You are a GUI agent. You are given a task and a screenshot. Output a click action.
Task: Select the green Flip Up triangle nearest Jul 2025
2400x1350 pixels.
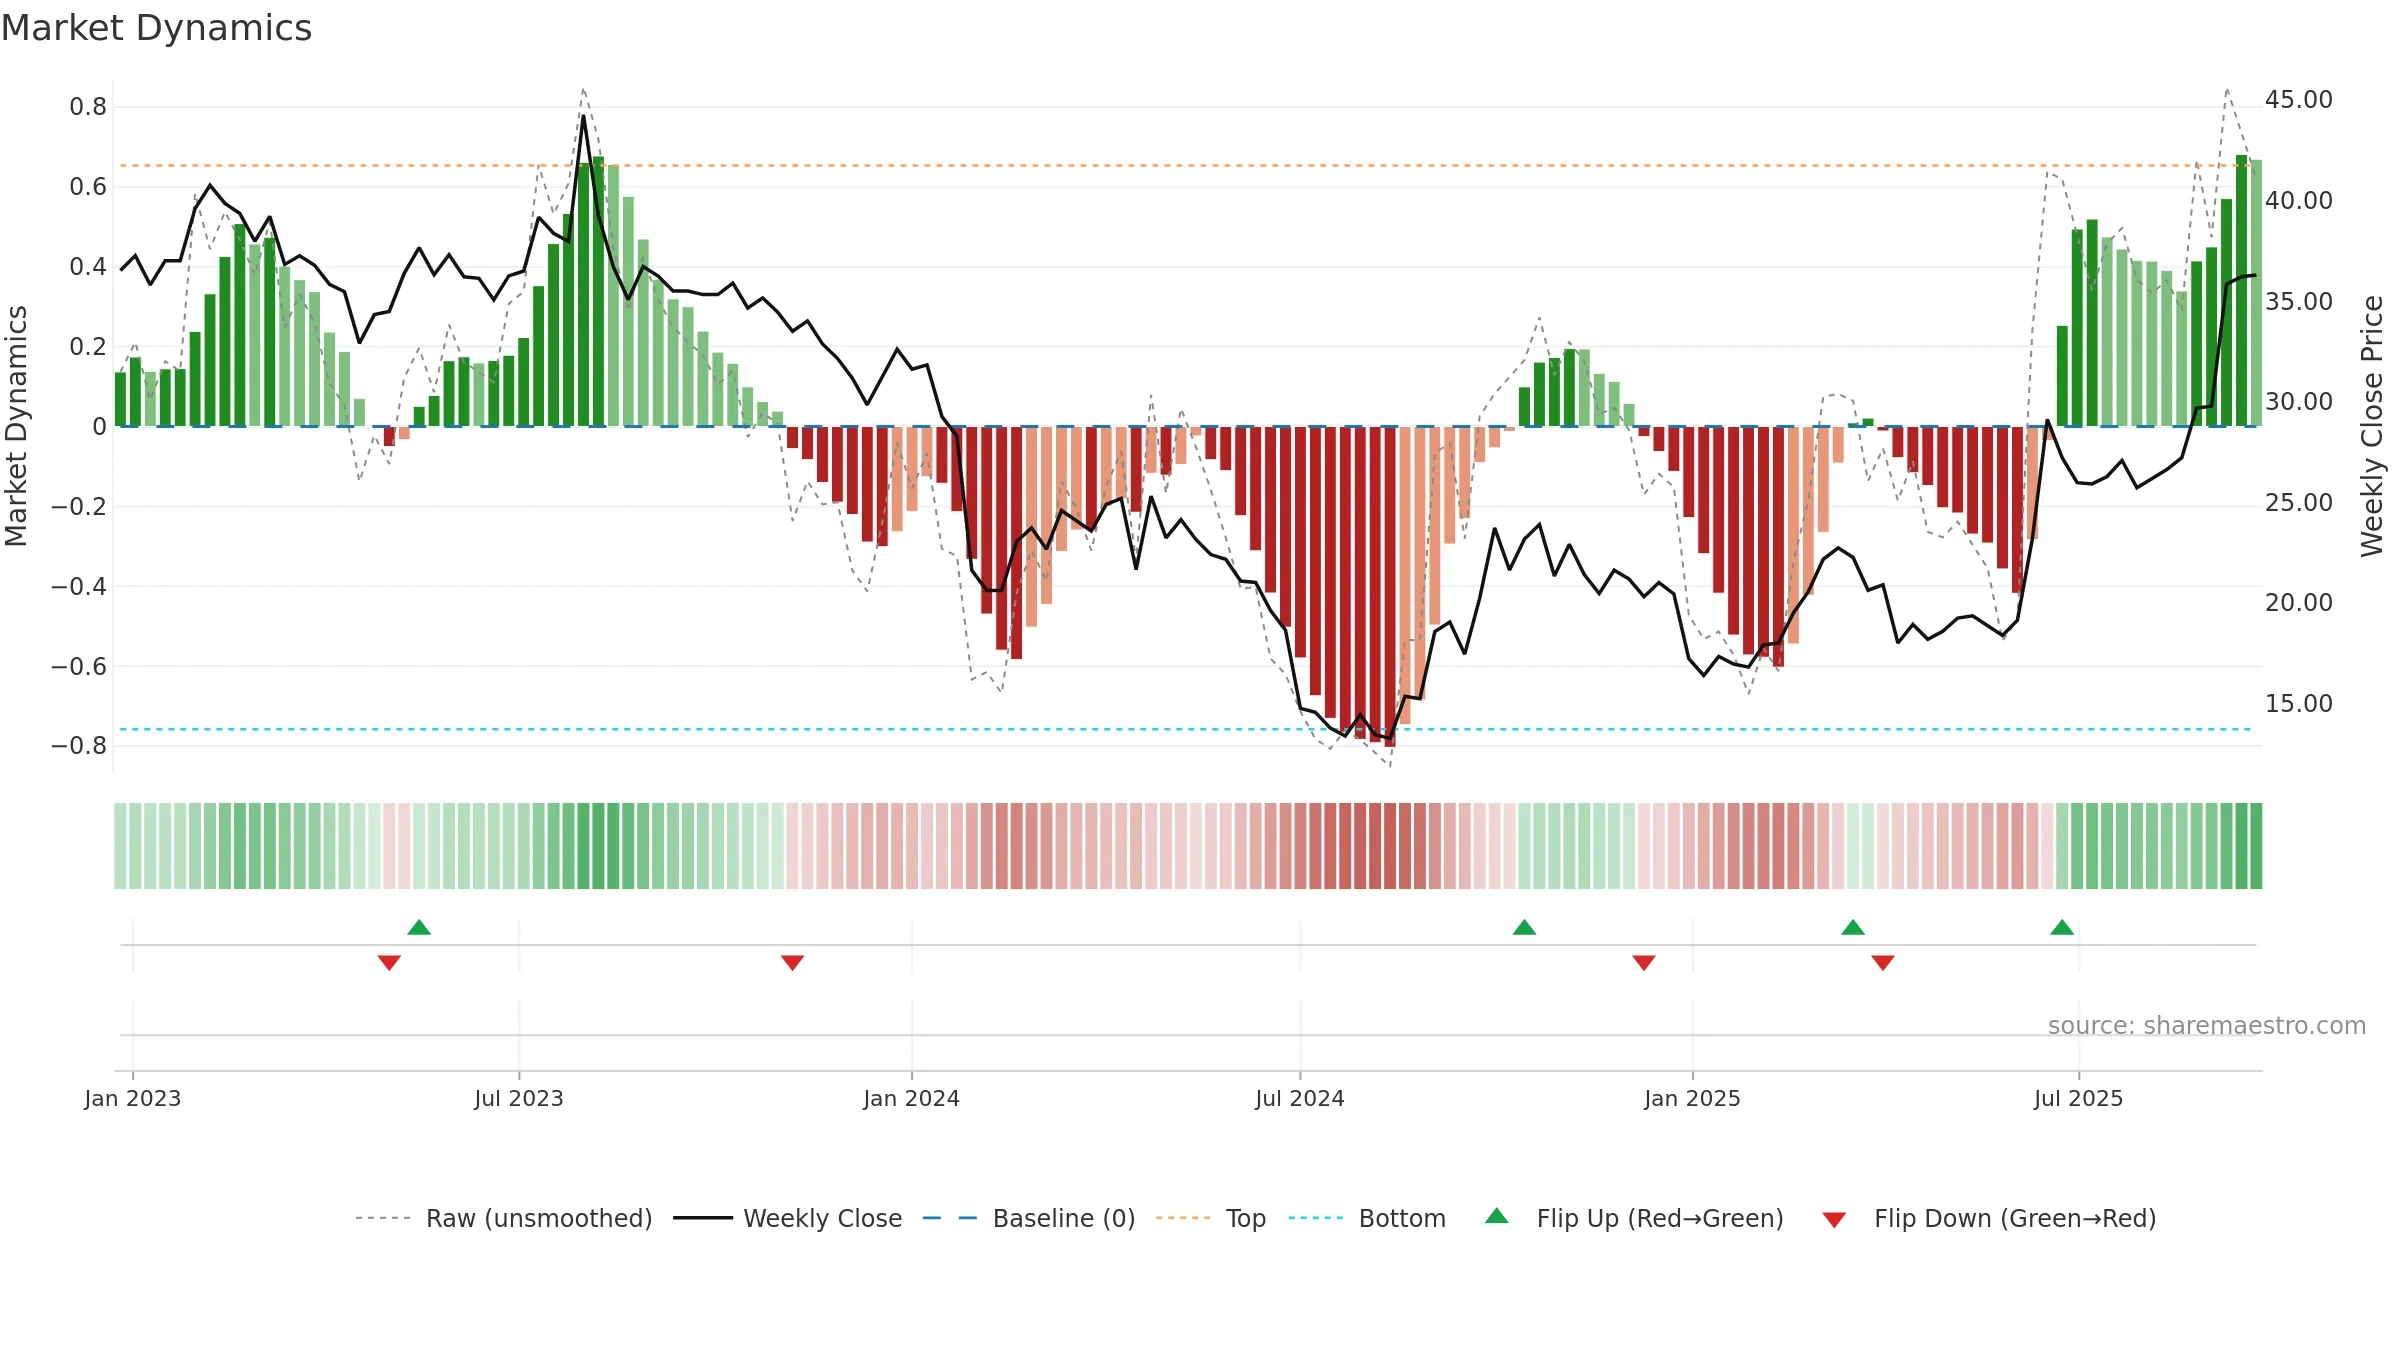coord(2062,928)
